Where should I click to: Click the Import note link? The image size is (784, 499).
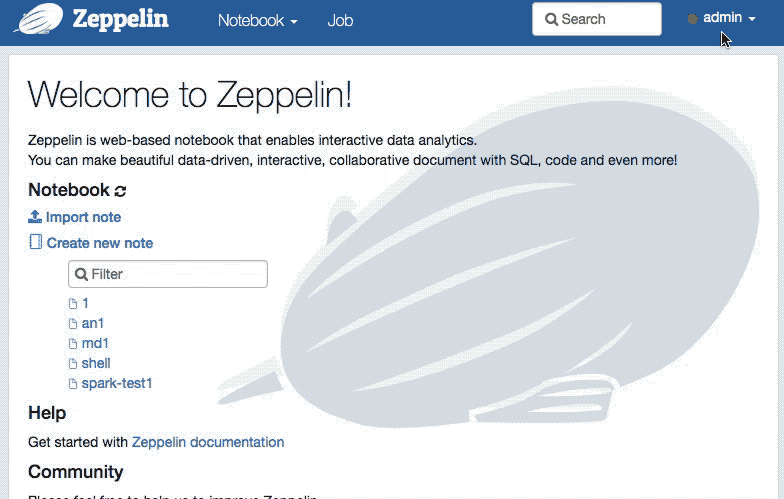(x=84, y=217)
